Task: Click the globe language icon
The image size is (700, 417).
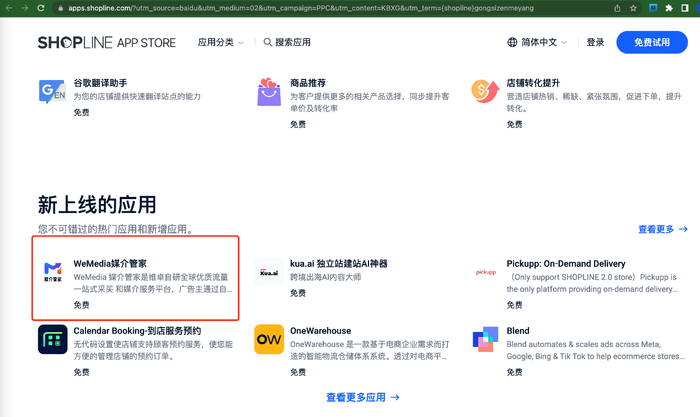Action: point(512,42)
